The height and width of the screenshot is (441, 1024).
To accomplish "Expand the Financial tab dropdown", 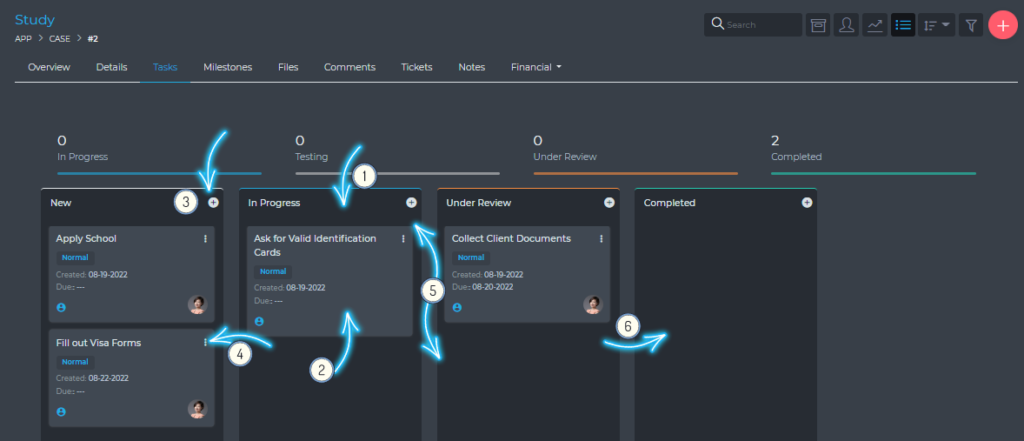I will [x=536, y=67].
